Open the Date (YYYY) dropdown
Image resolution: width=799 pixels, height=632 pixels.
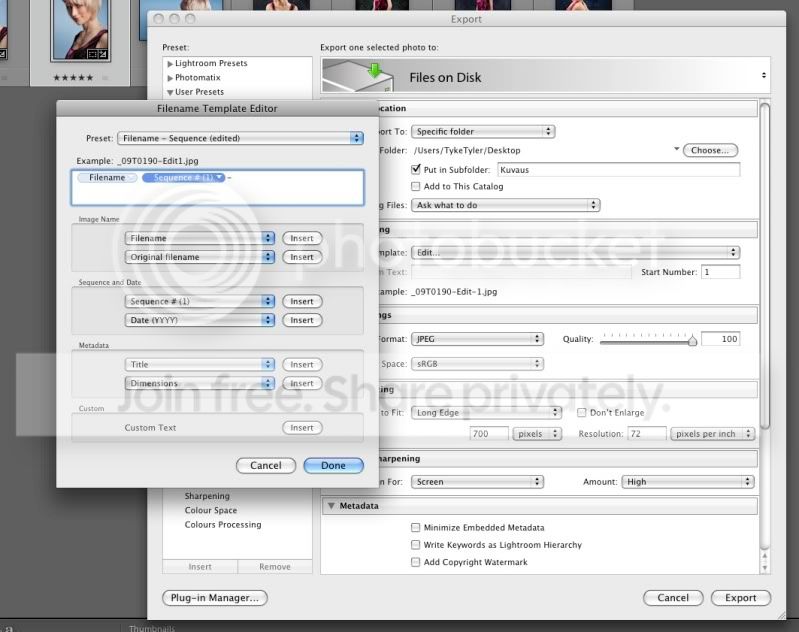(200, 320)
